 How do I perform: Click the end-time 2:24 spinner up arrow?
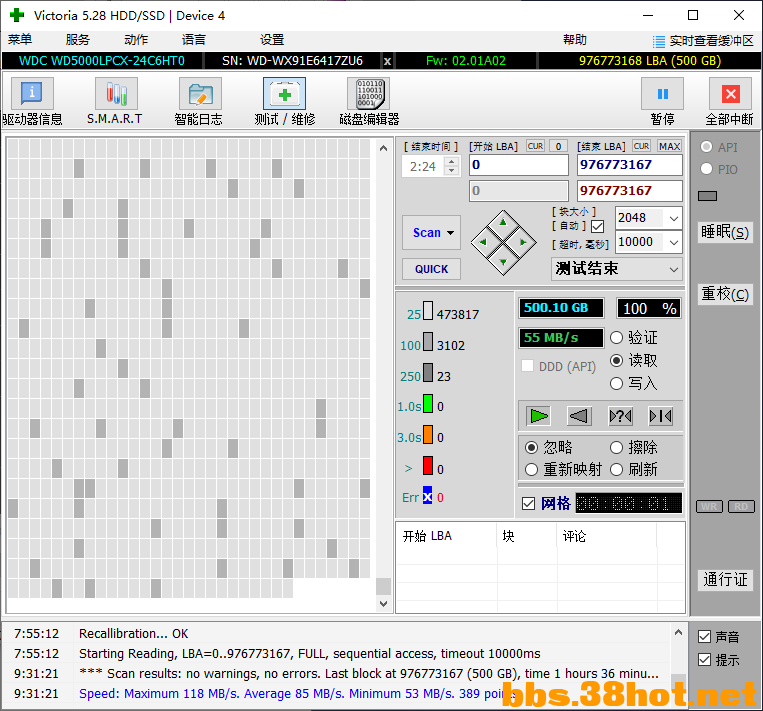[x=452, y=162]
